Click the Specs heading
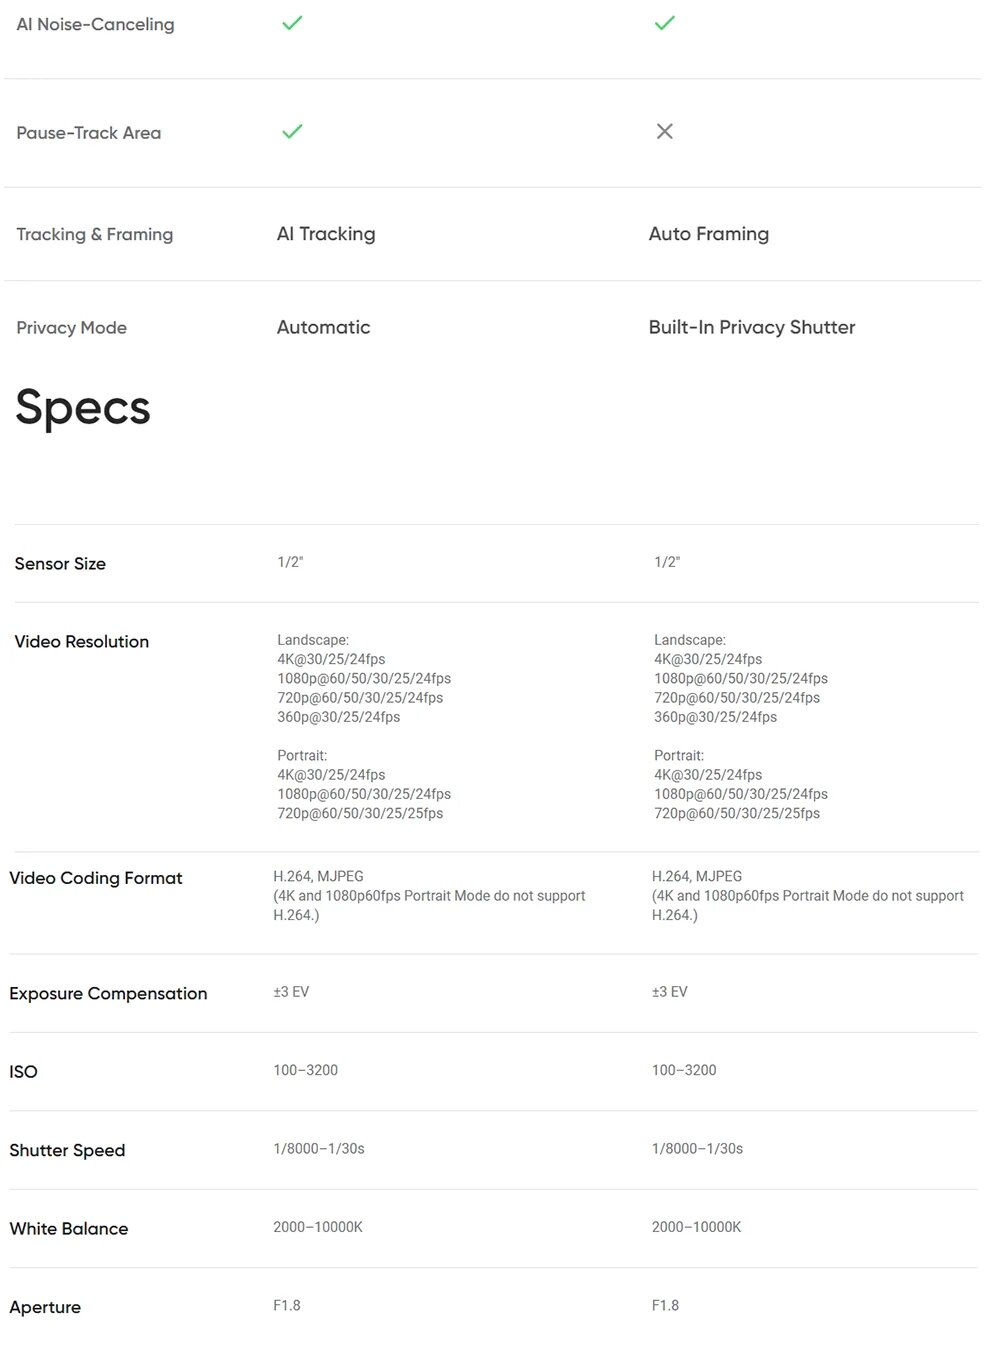The height and width of the screenshot is (1345, 1000). tap(83, 408)
